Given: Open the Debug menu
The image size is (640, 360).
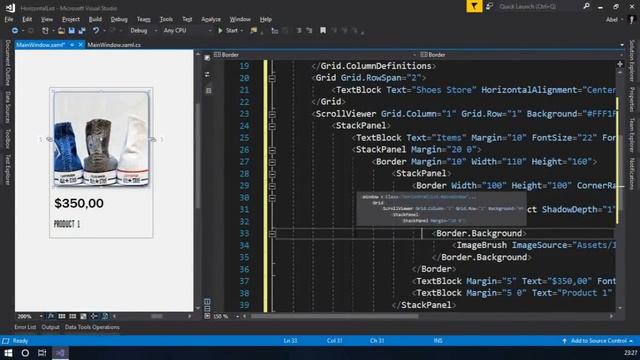Looking at the screenshot, I should 119,19.
